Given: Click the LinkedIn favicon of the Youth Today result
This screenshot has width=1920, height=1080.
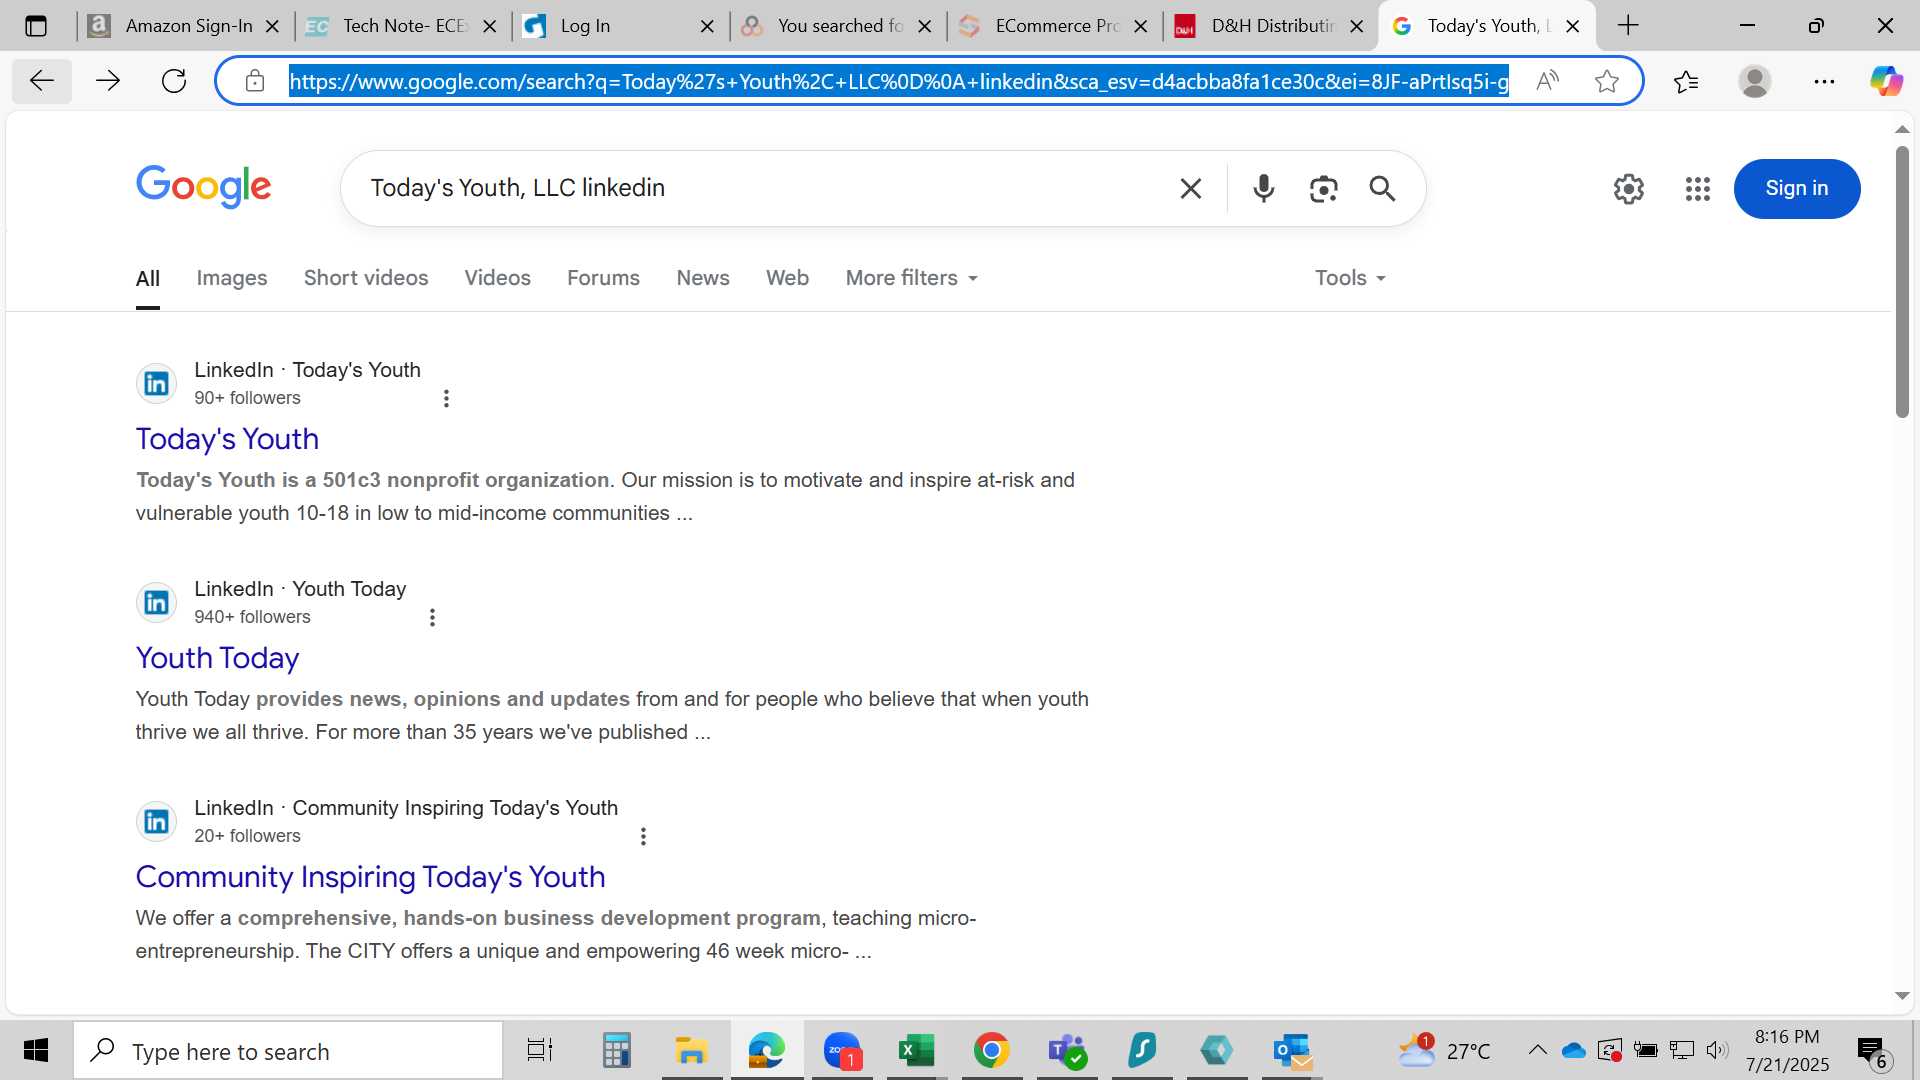Looking at the screenshot, I should coord(156,602).
